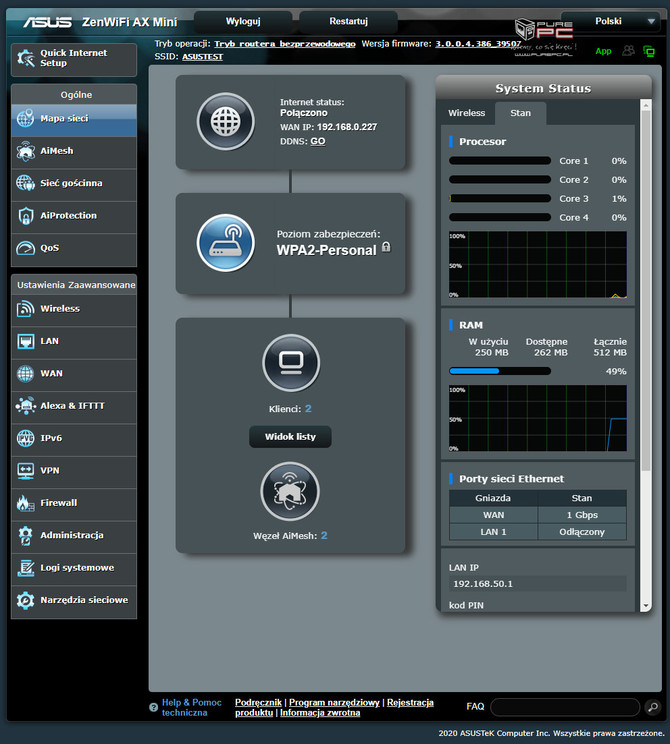Click the AiMesh sidebar icon
The width and height of the screenshot is (670, 744).
[26, 151]
